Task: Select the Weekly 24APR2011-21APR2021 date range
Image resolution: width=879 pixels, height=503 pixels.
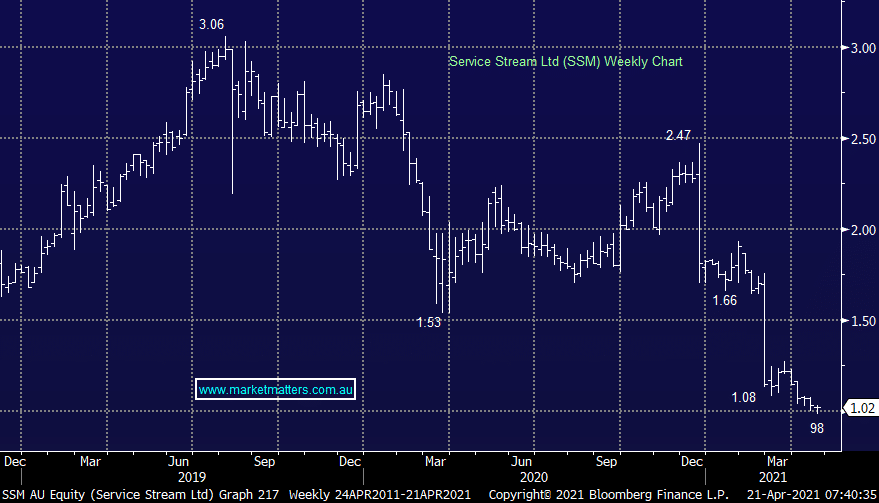Action: point(381,494)
